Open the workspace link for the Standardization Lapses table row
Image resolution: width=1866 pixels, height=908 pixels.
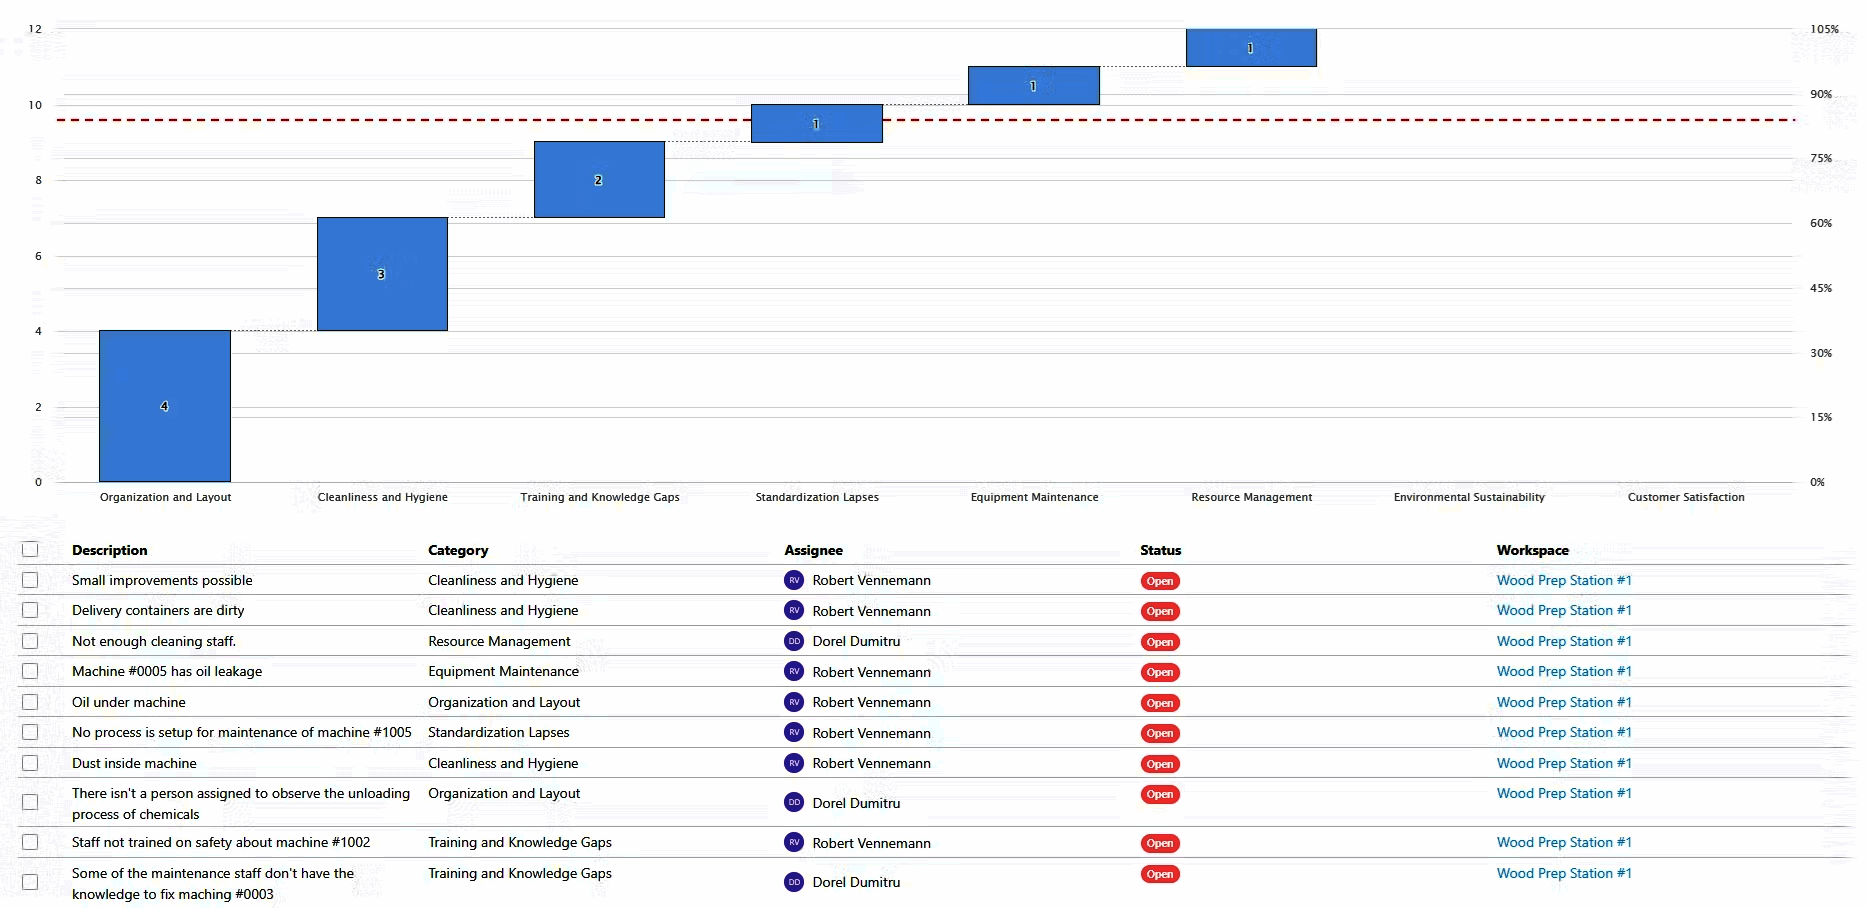point(1564,732)
